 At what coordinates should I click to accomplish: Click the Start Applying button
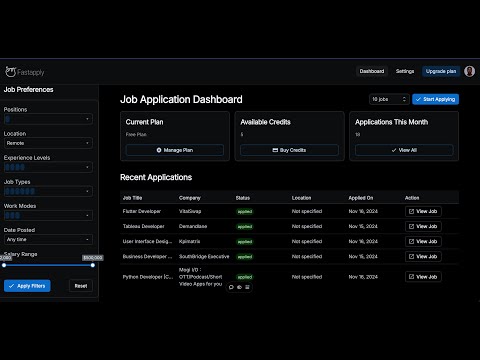coord(435,99)
